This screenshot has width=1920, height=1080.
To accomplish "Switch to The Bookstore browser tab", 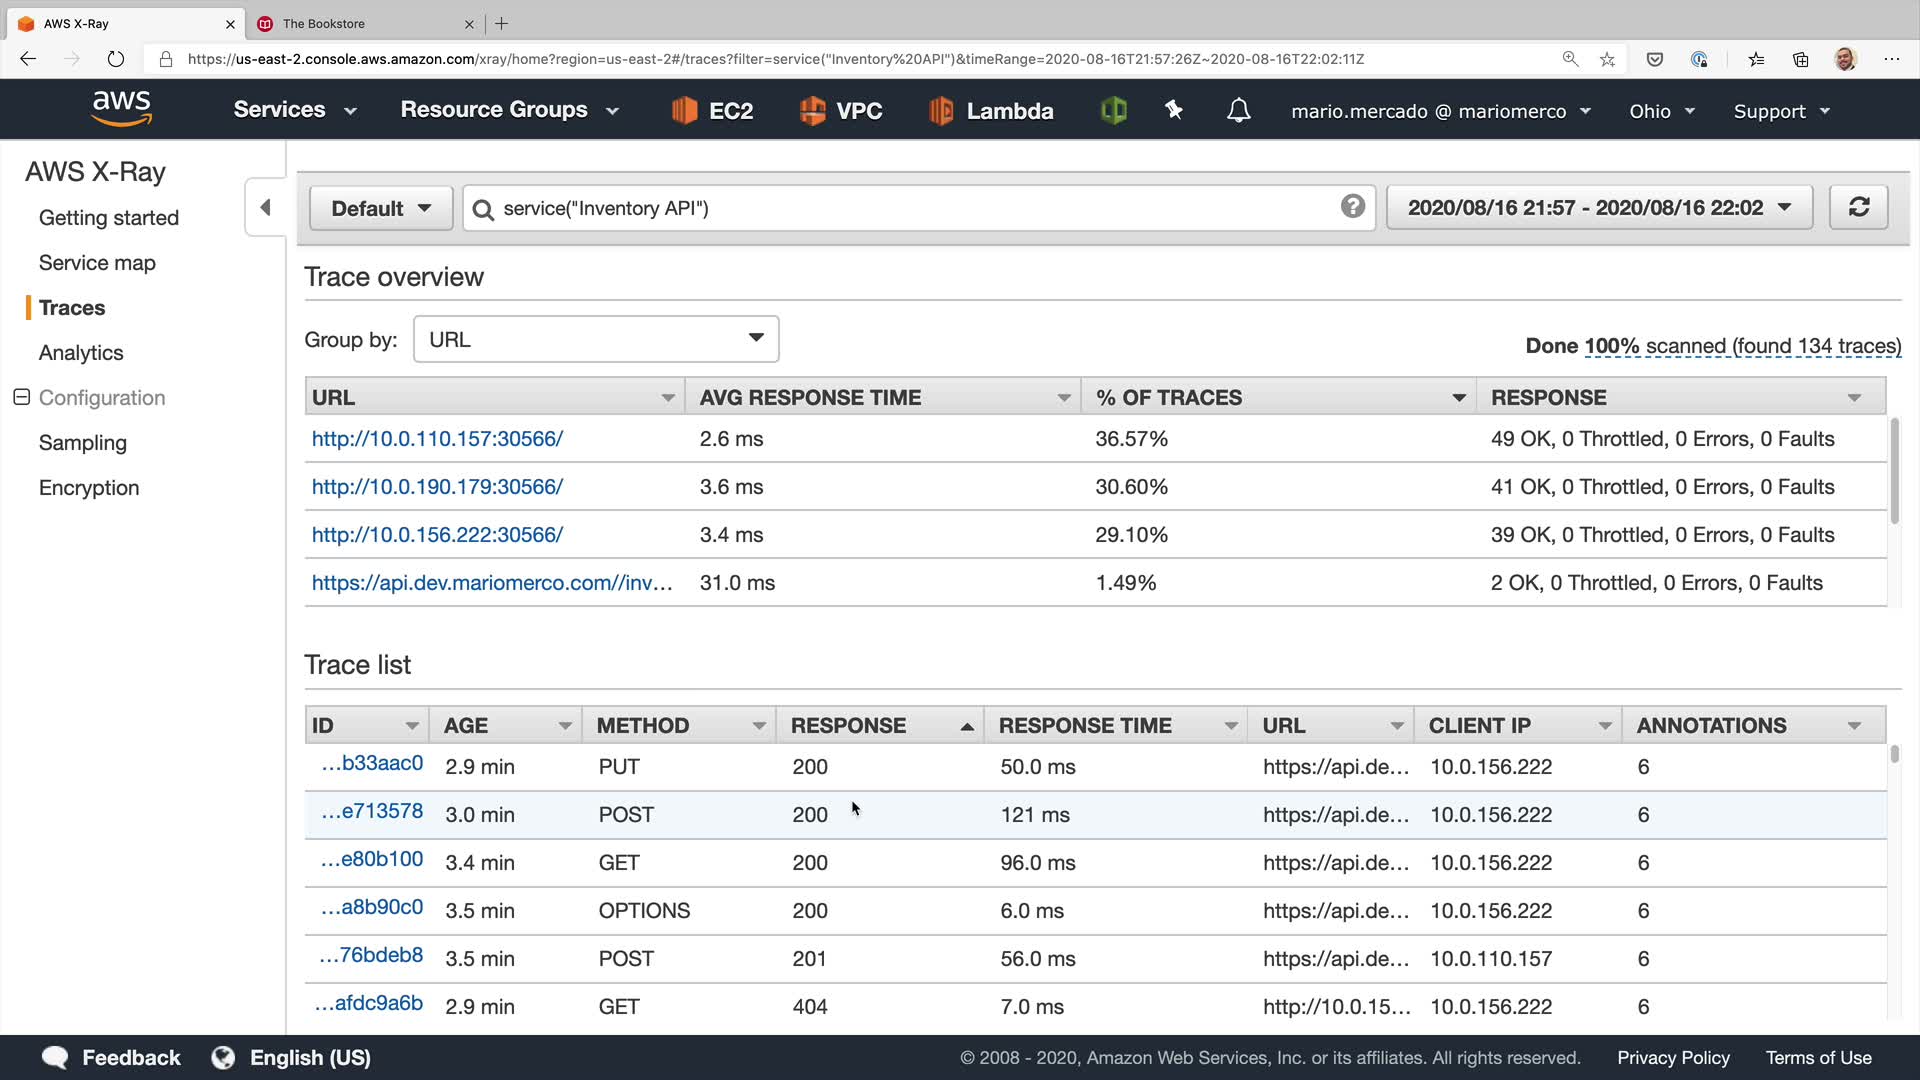I will click(324, 23).
